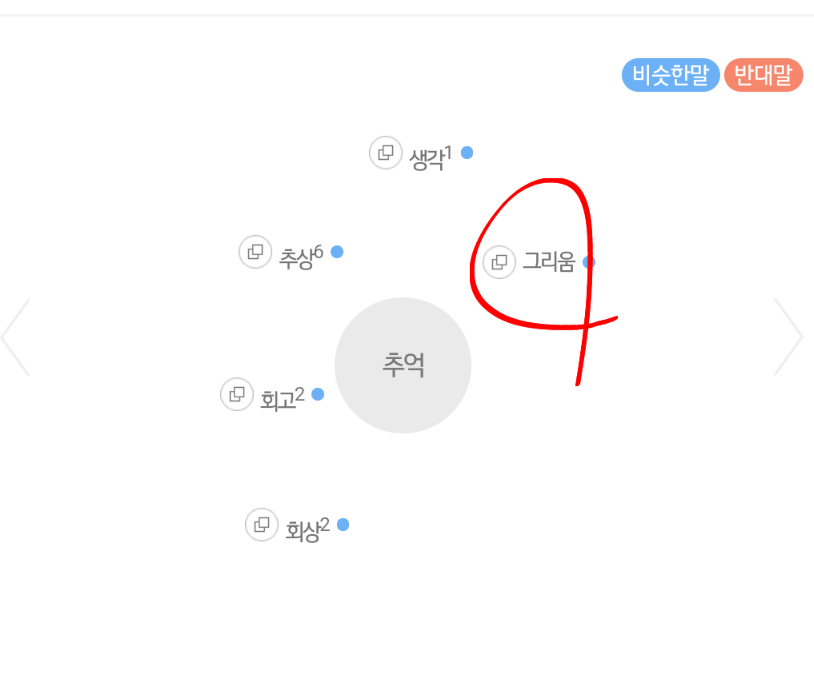
Task: Select the word 그리움
Action: point(549,261)
